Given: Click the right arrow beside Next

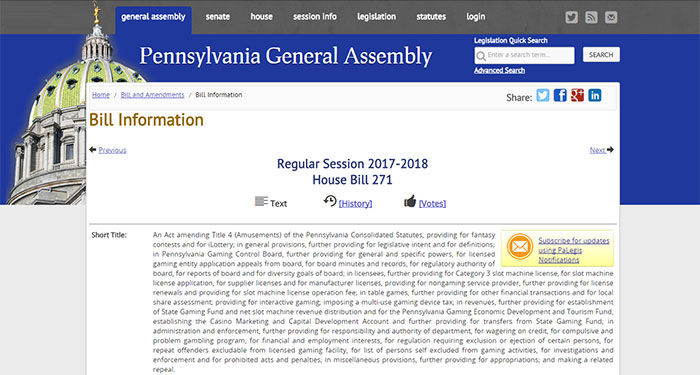Looking at the screenshot, I should coord(610,150).
